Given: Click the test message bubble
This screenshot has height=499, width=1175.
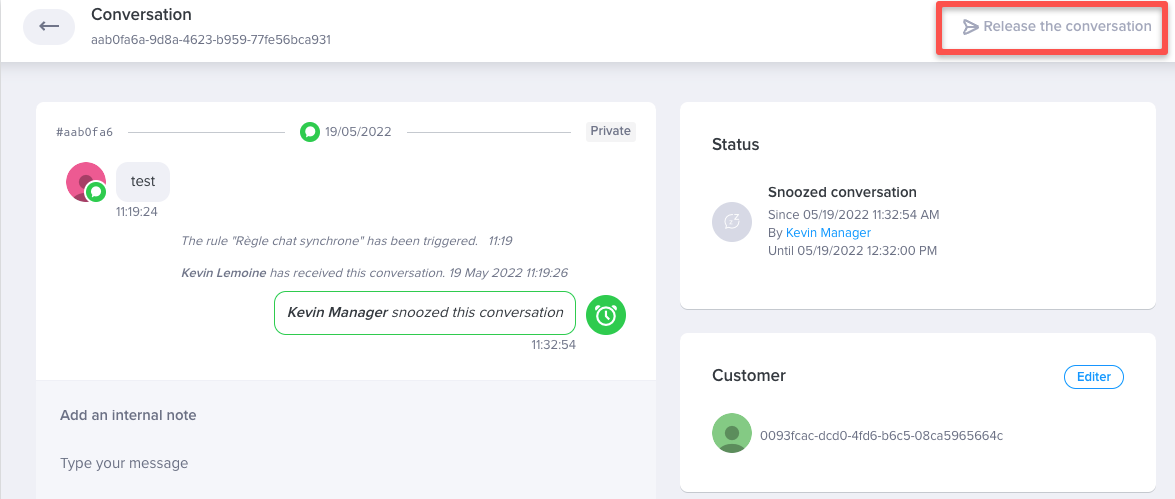Looking at the screenshot, I should point(143,182).
